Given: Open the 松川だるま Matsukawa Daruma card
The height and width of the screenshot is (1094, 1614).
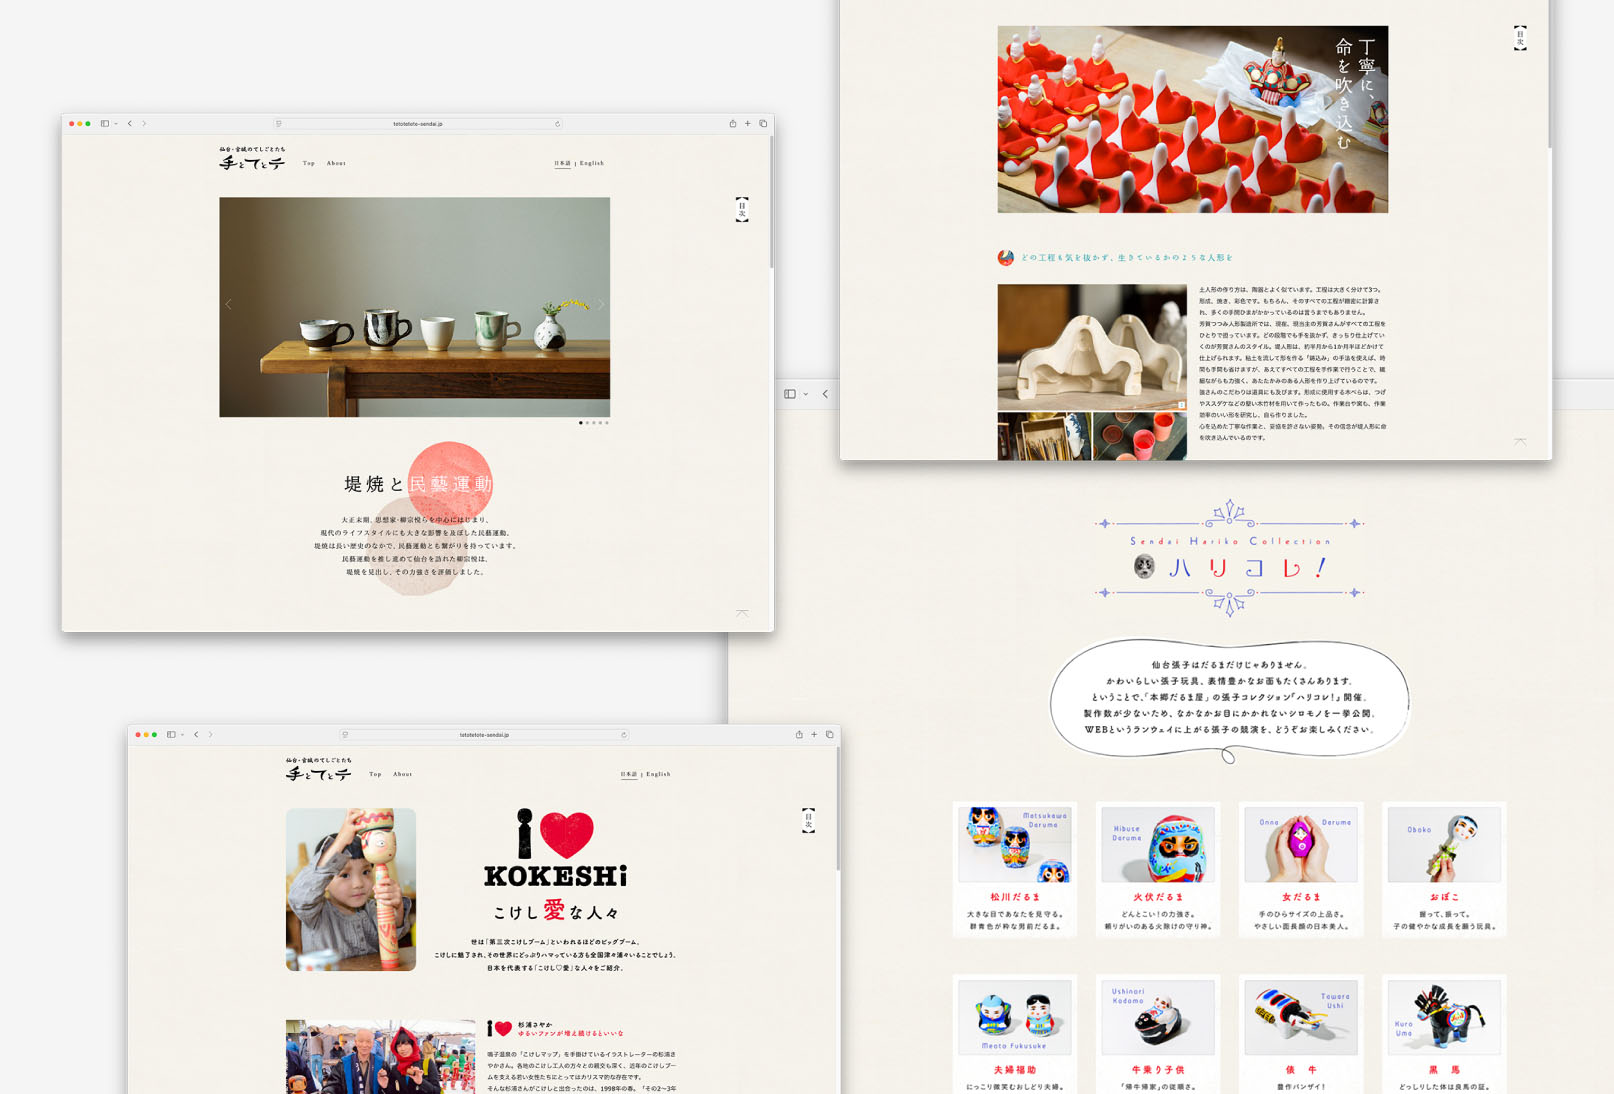Looking at the screenshot, I should (1015, 868).
